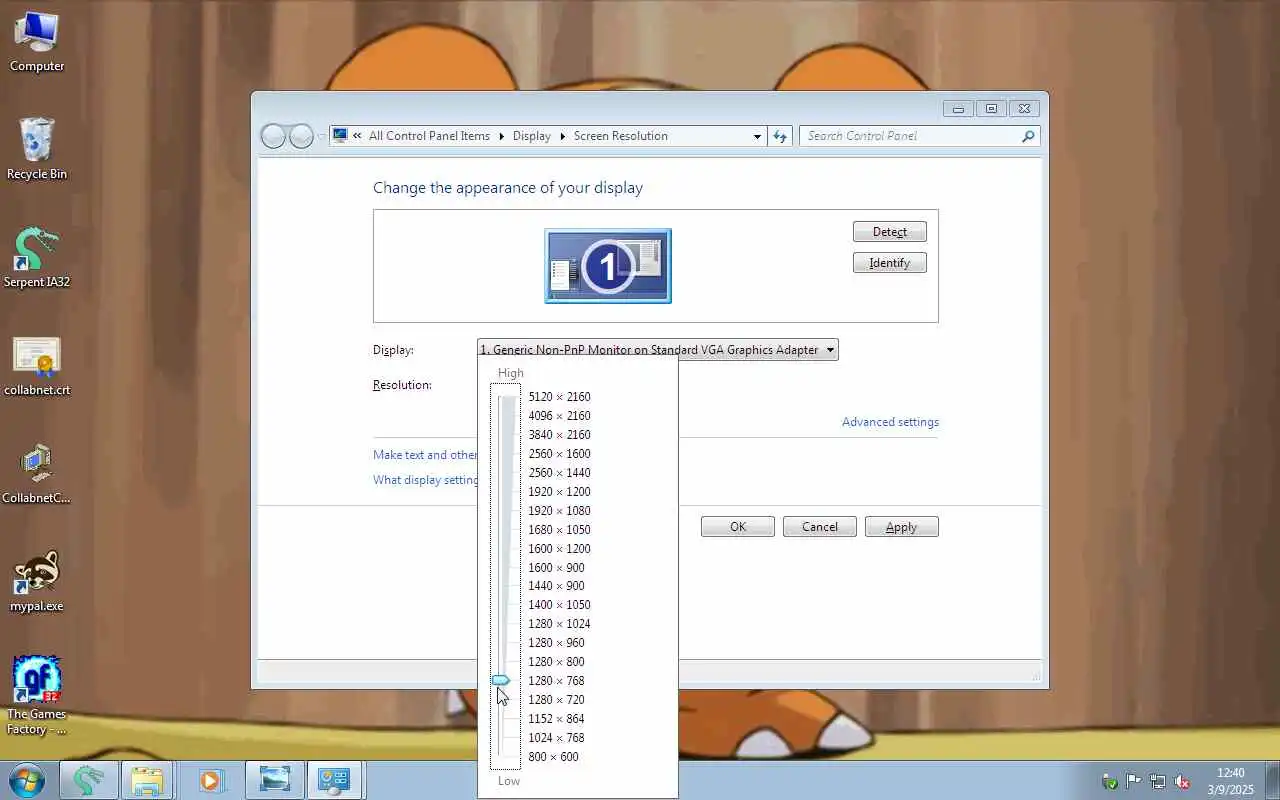Click the Cancel button
This screenshot has height=800, width=1280.
(820, 527)
